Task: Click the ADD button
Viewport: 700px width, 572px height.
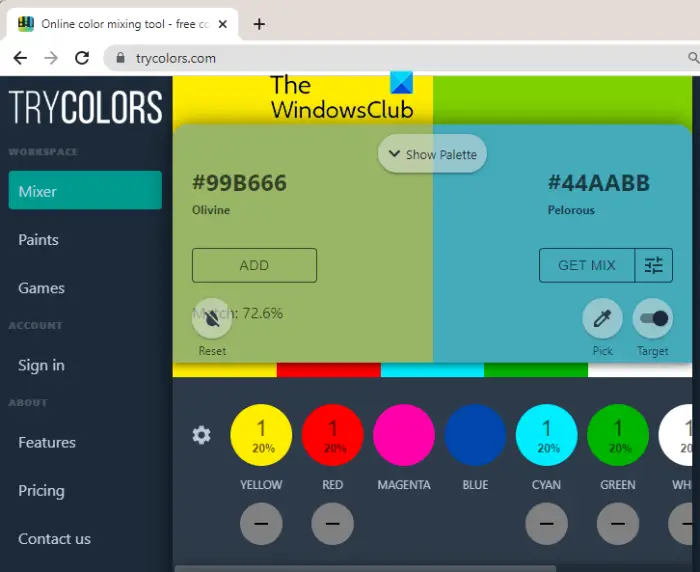Action: [x=254, y=265]
